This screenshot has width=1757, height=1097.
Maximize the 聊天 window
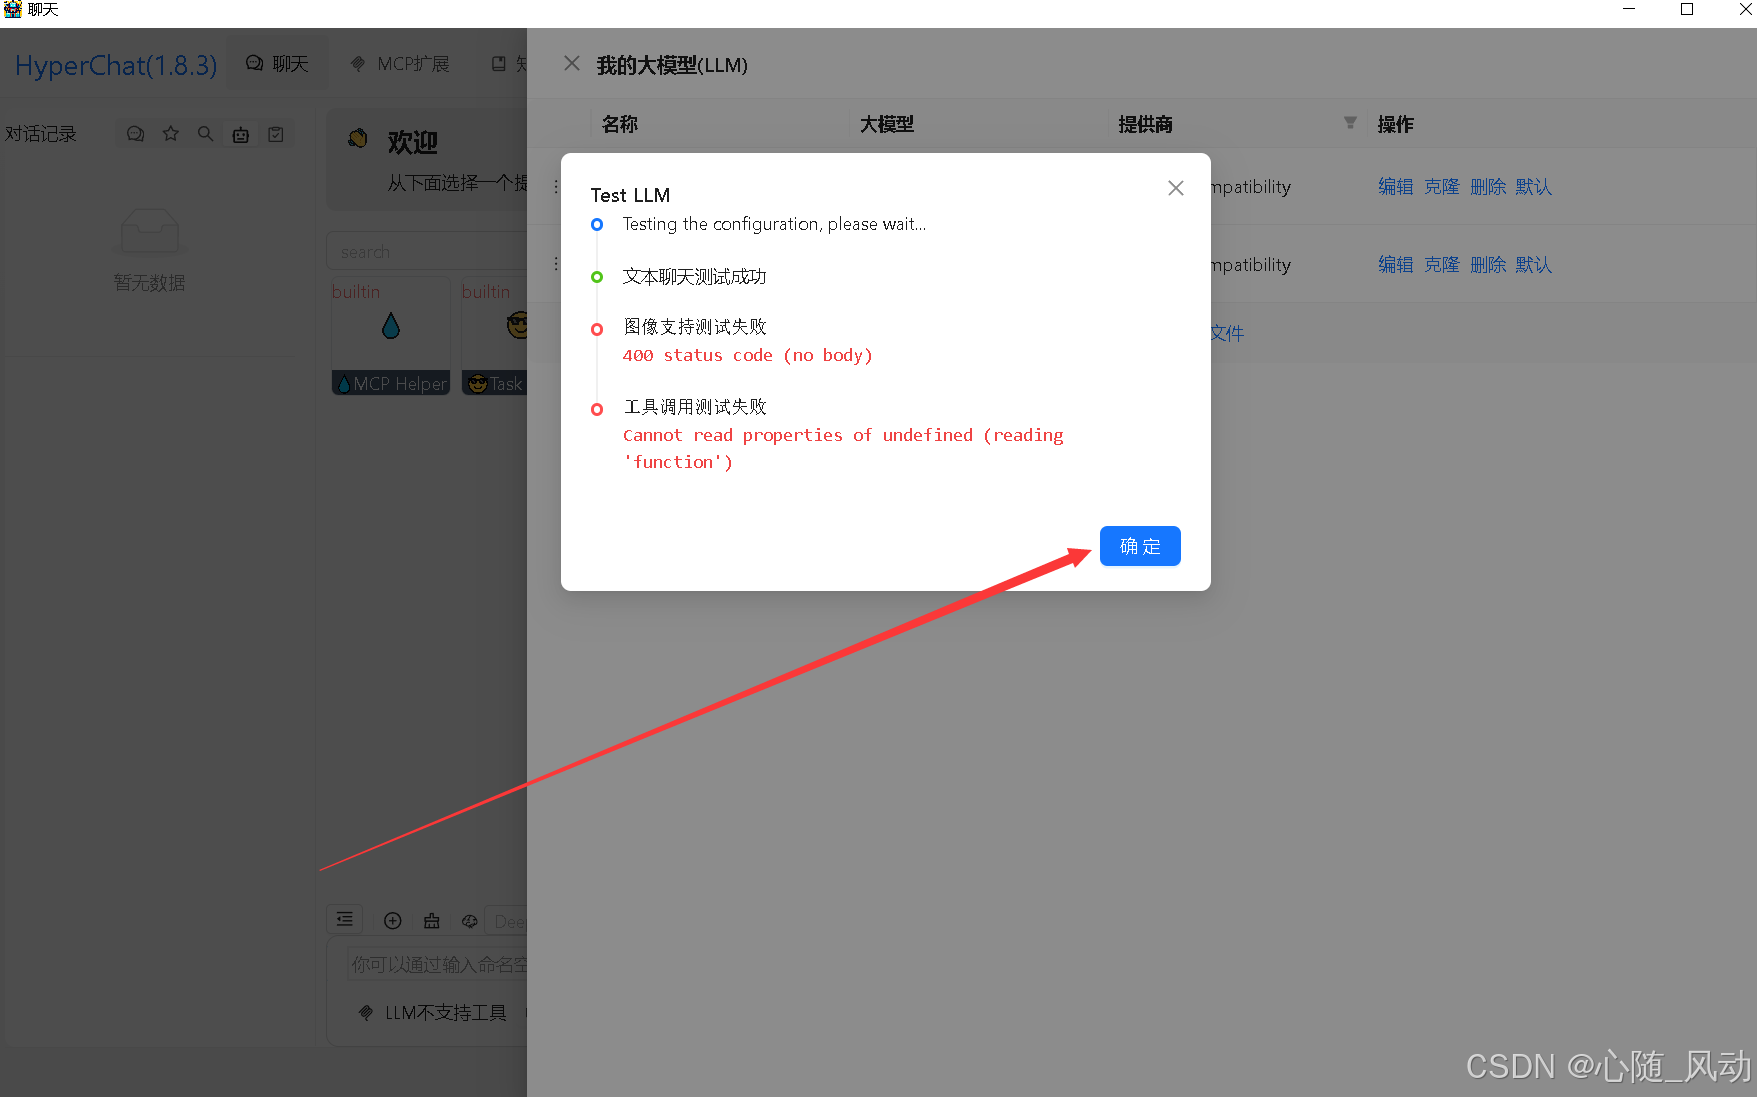click(x=1687, y=9)
